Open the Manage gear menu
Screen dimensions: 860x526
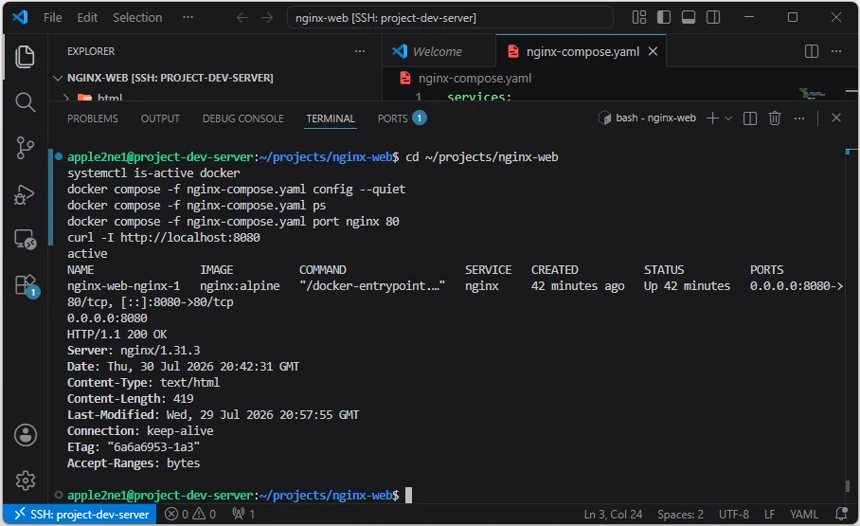(25, 480)
